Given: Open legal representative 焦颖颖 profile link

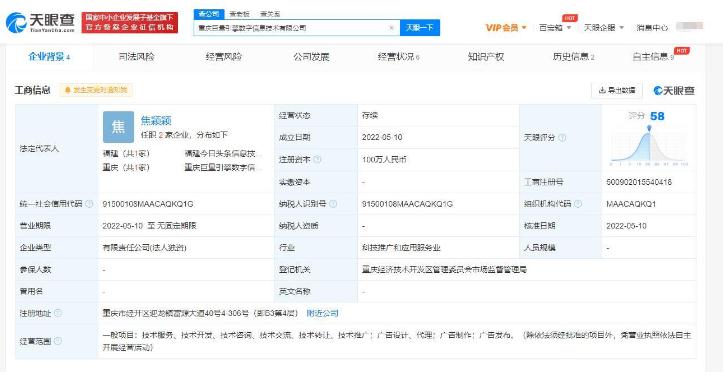Looking at the screenshot, I should 156,121.
